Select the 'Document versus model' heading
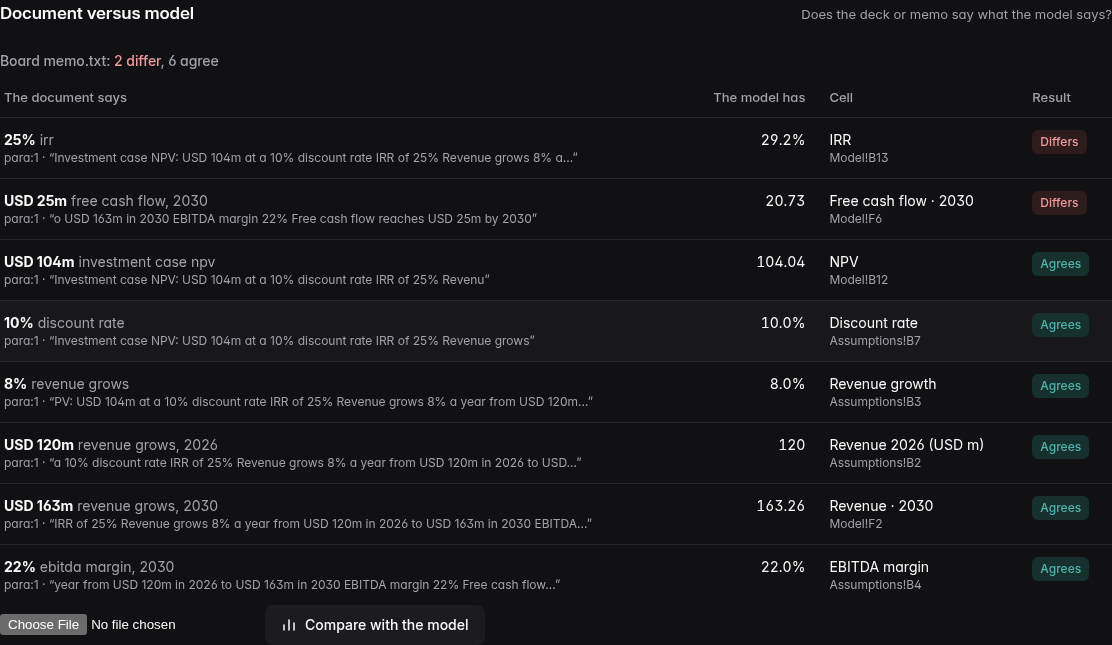Screen dimensions: 1112x645 point(97,13)
